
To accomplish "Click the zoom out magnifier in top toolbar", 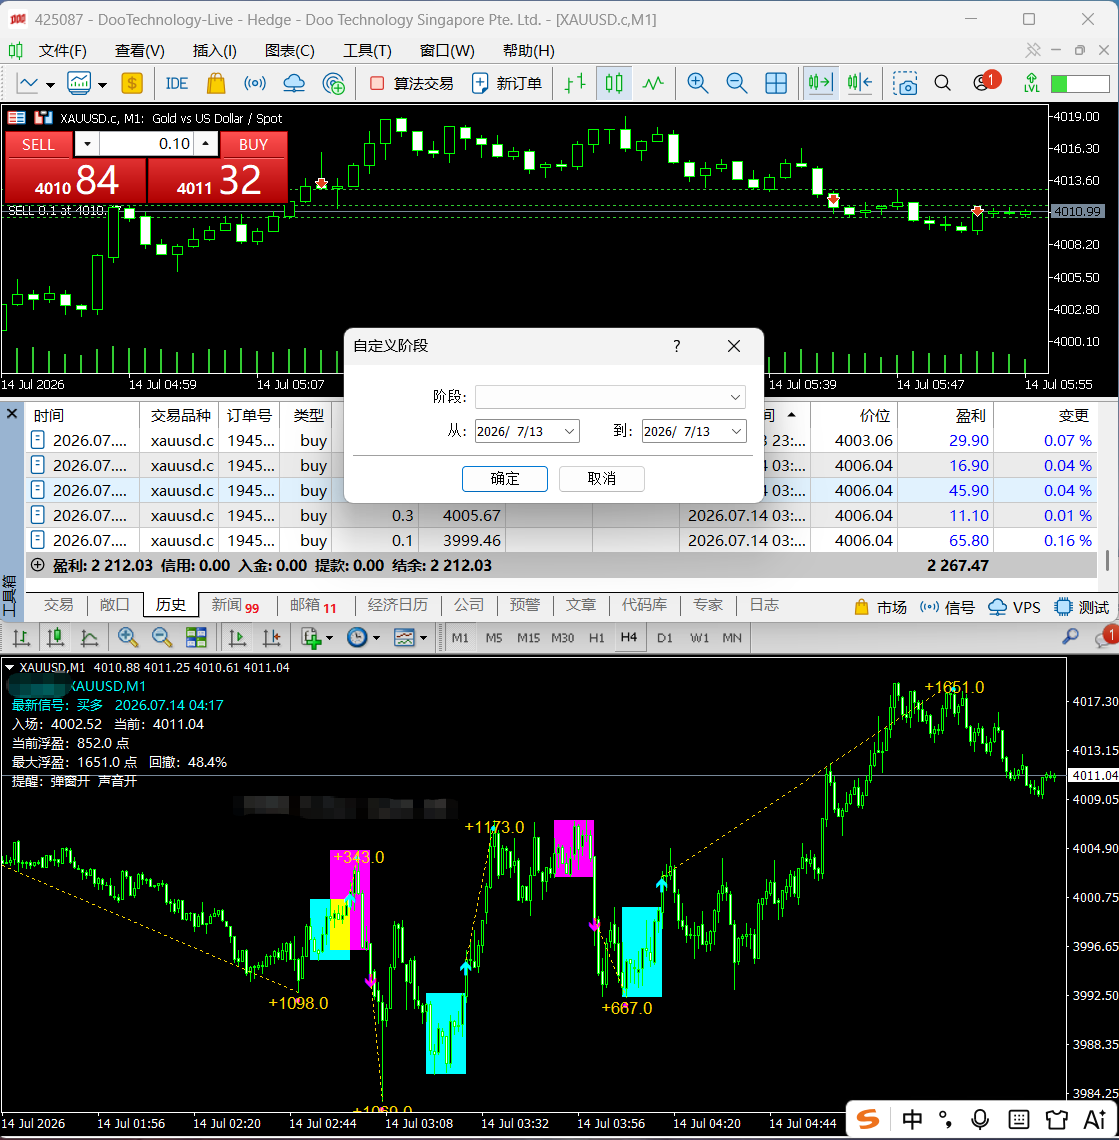I will point(737,84).
